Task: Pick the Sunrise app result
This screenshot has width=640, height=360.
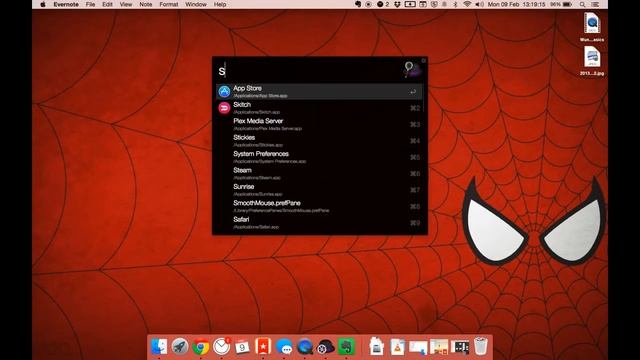Action: pos(320,190)
